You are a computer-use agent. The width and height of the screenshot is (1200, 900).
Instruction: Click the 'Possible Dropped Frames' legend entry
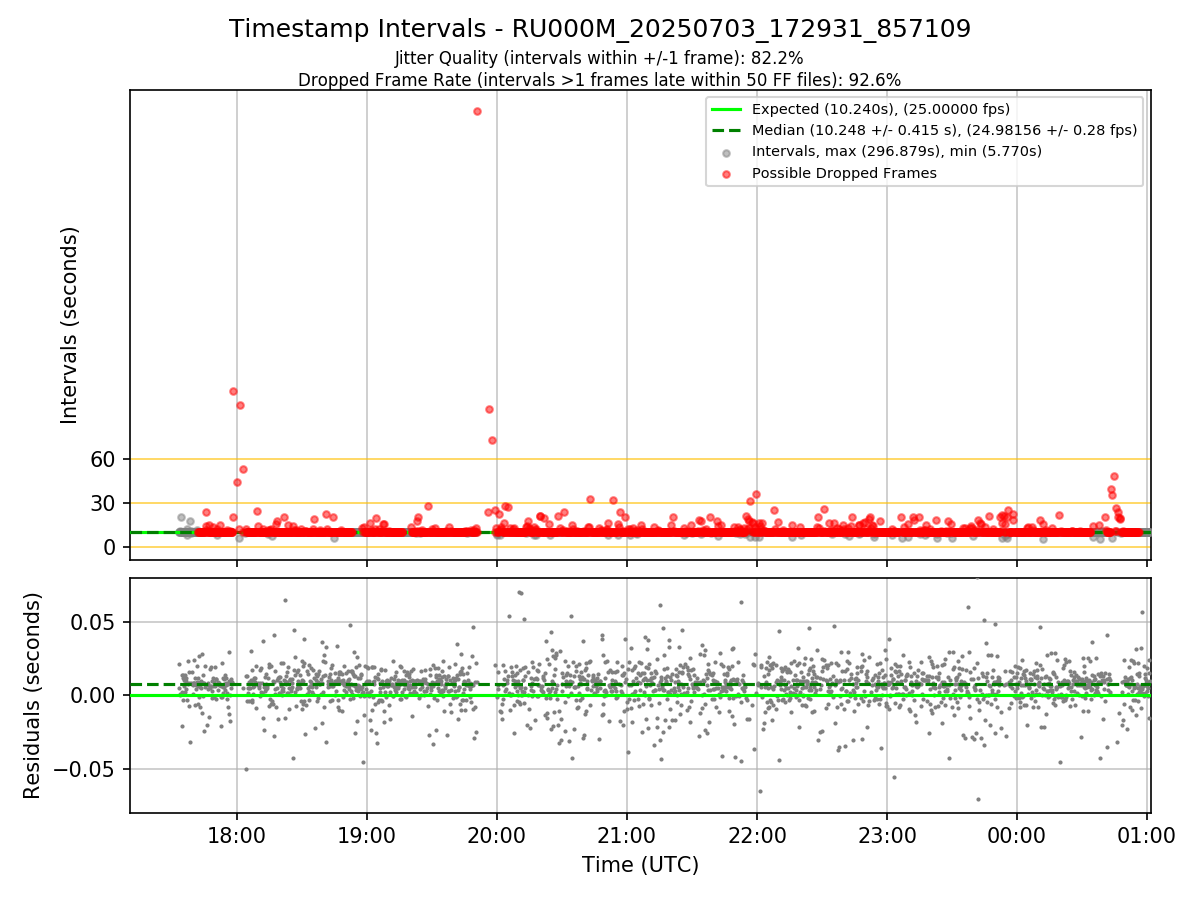(844, 173)
